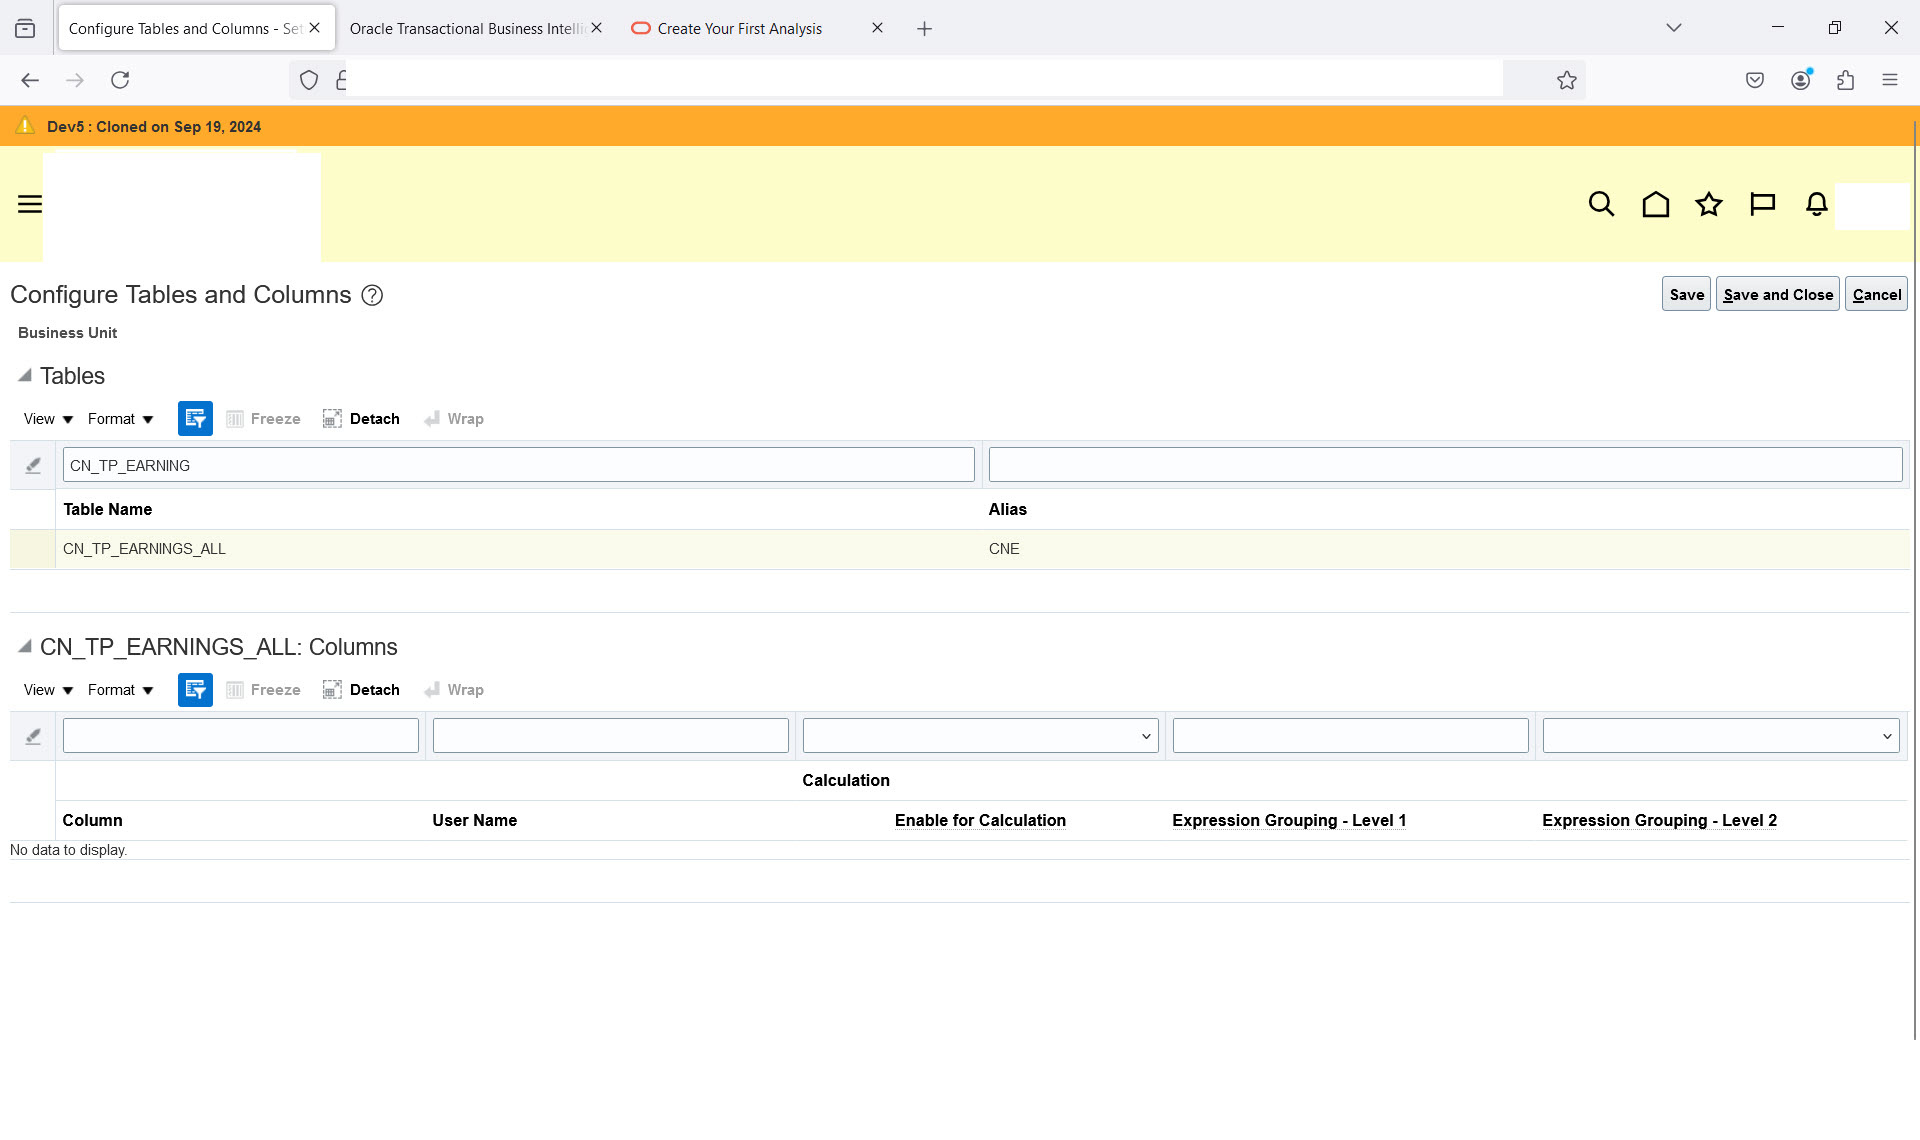The height and width of the screenshot is (1140, 1920).
Task: Open the hamburger navigator menu
Action: 30,204
